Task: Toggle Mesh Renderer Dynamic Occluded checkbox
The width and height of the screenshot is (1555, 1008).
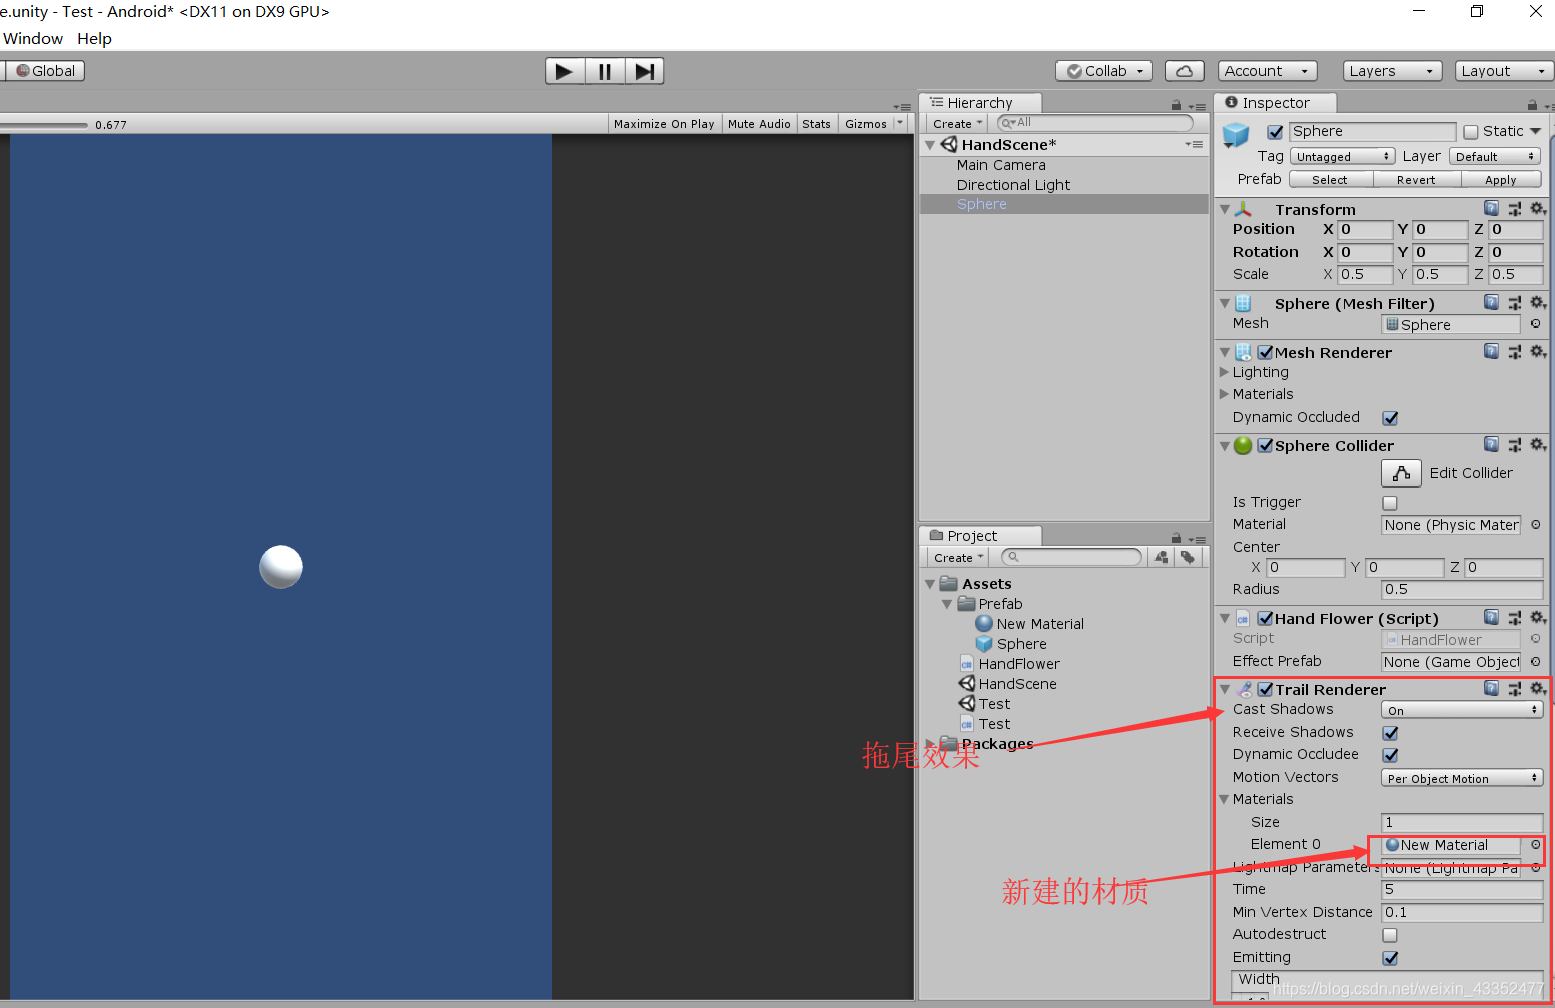Action: [1390, 418]
